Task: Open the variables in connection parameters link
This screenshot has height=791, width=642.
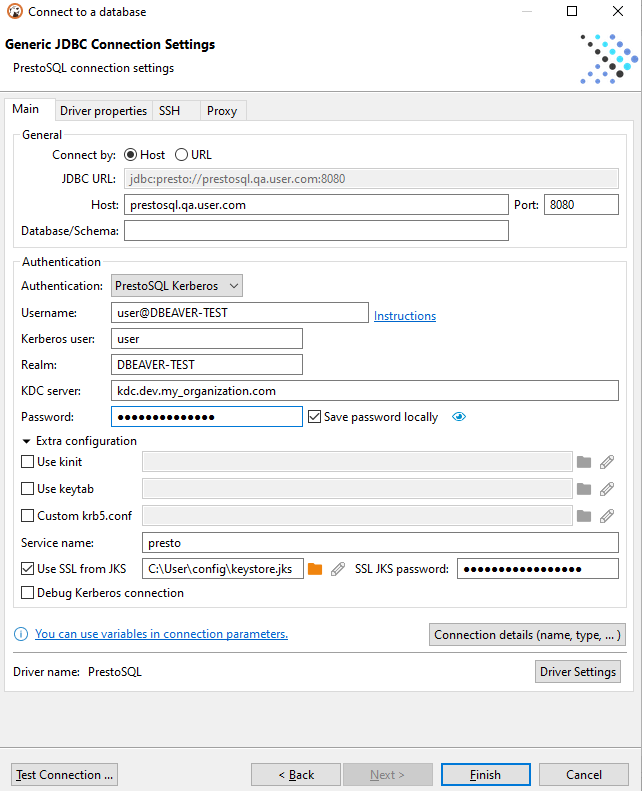Action: click(x=161, y=634)
